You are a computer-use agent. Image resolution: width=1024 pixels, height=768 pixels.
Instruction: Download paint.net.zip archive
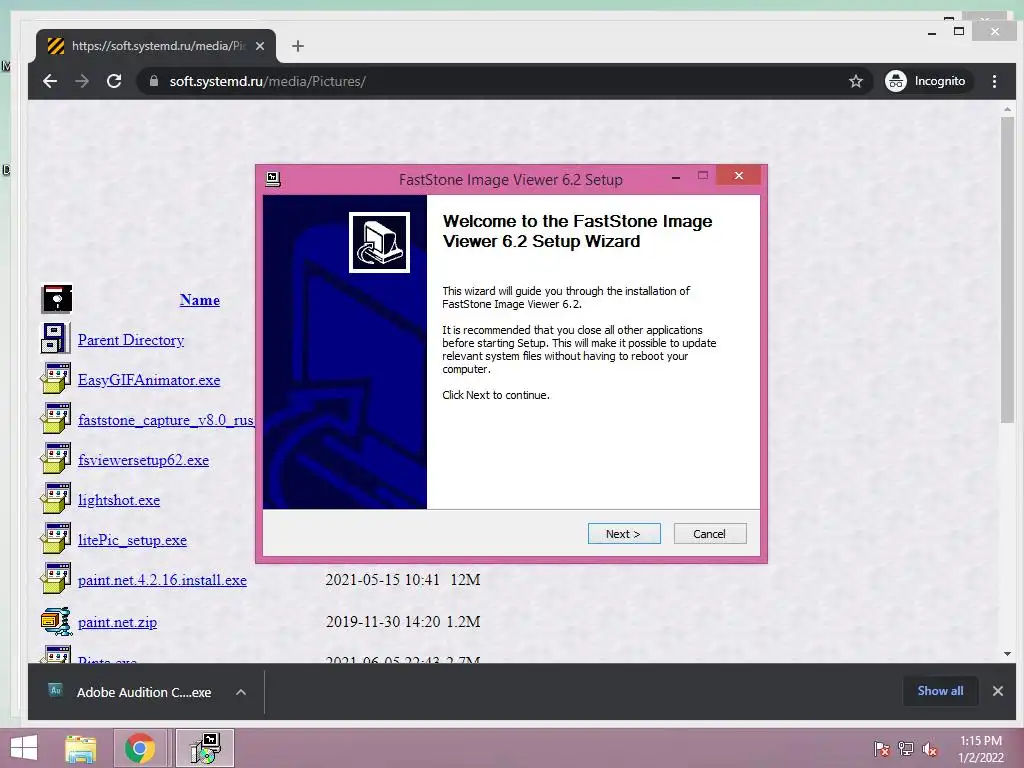point(118,622)
